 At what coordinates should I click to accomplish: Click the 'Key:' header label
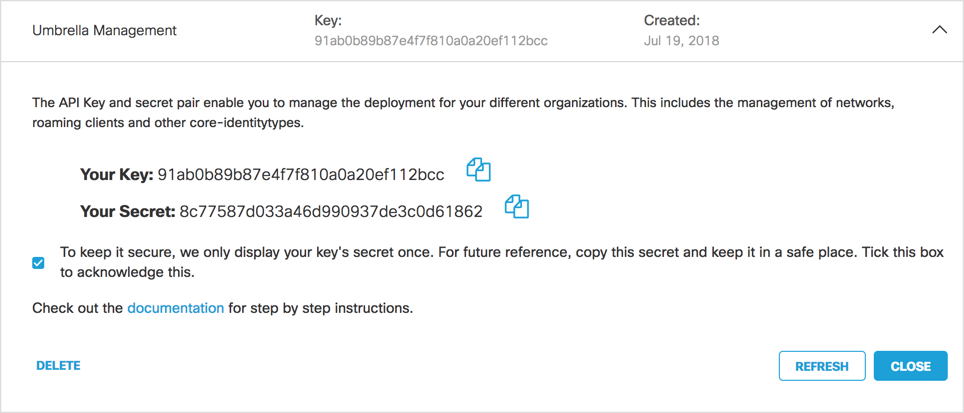328,21
